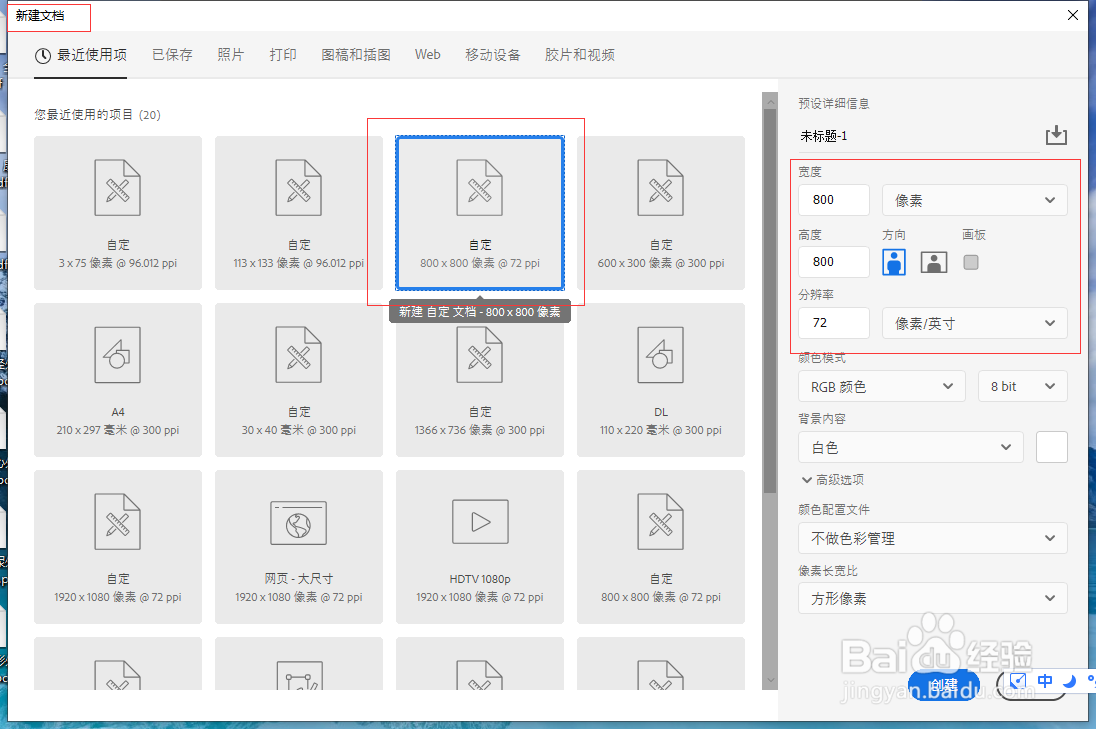Open the 网页 - 大尺寸 preset
Image resolution: width=1096 pixels, height=729 pixels.
(298, 546)
